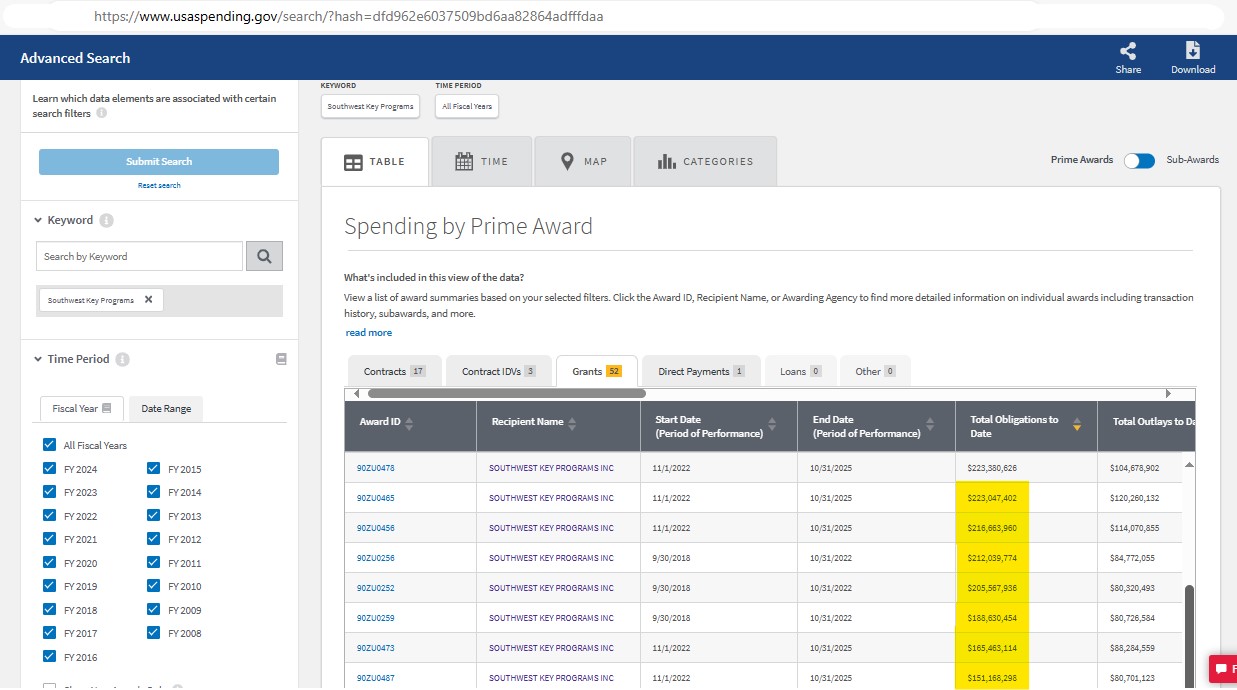The width and height of the screenshot is (1237, 690).
Task: Open the Share icon in header
Action: (x=1128, y=51)
